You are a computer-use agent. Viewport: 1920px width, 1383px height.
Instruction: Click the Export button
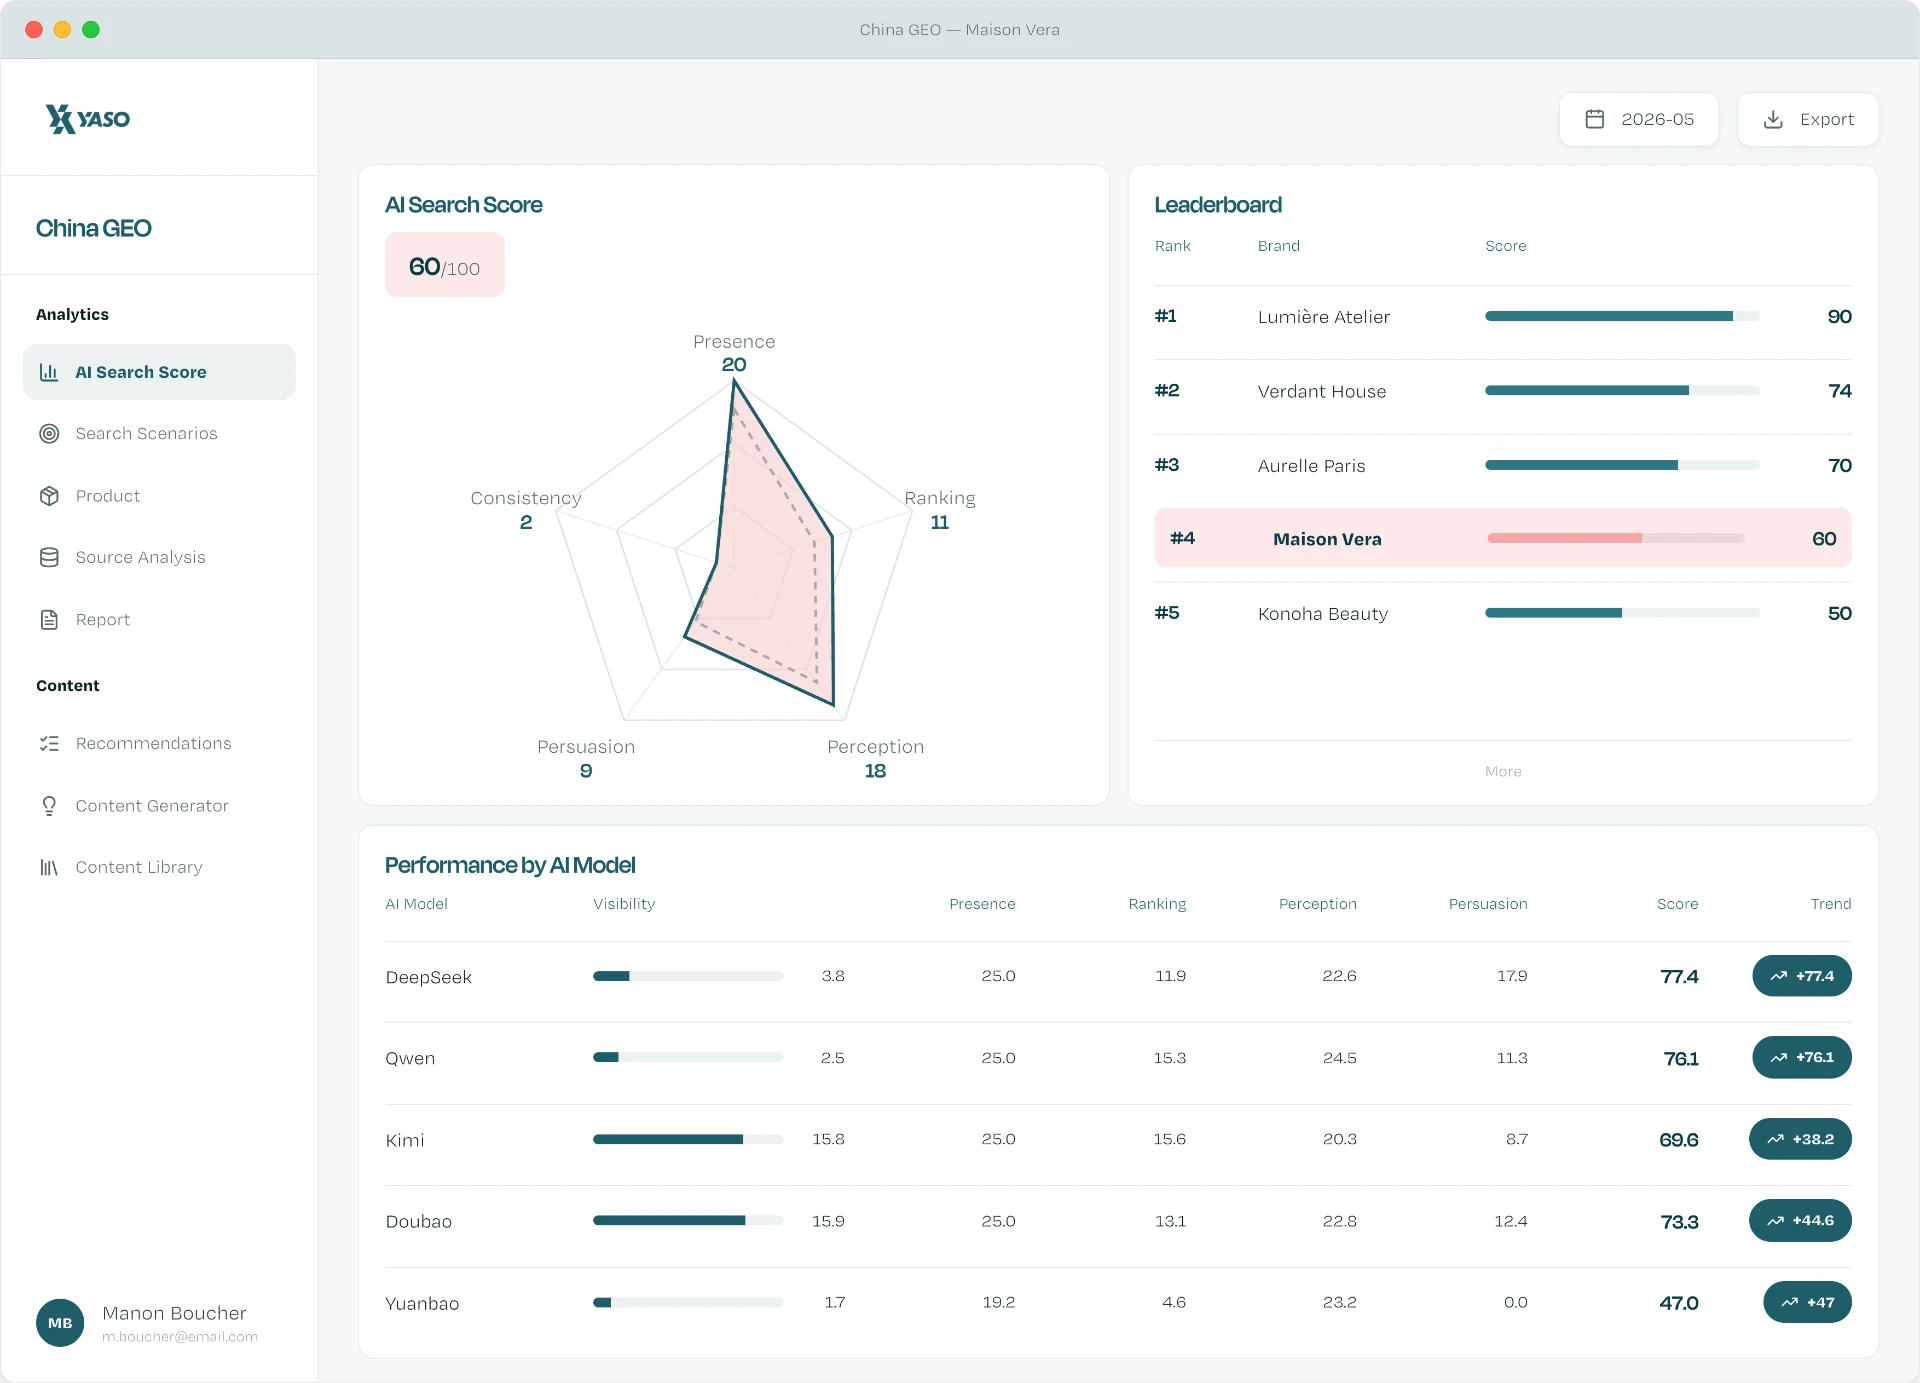point(1808,119)
